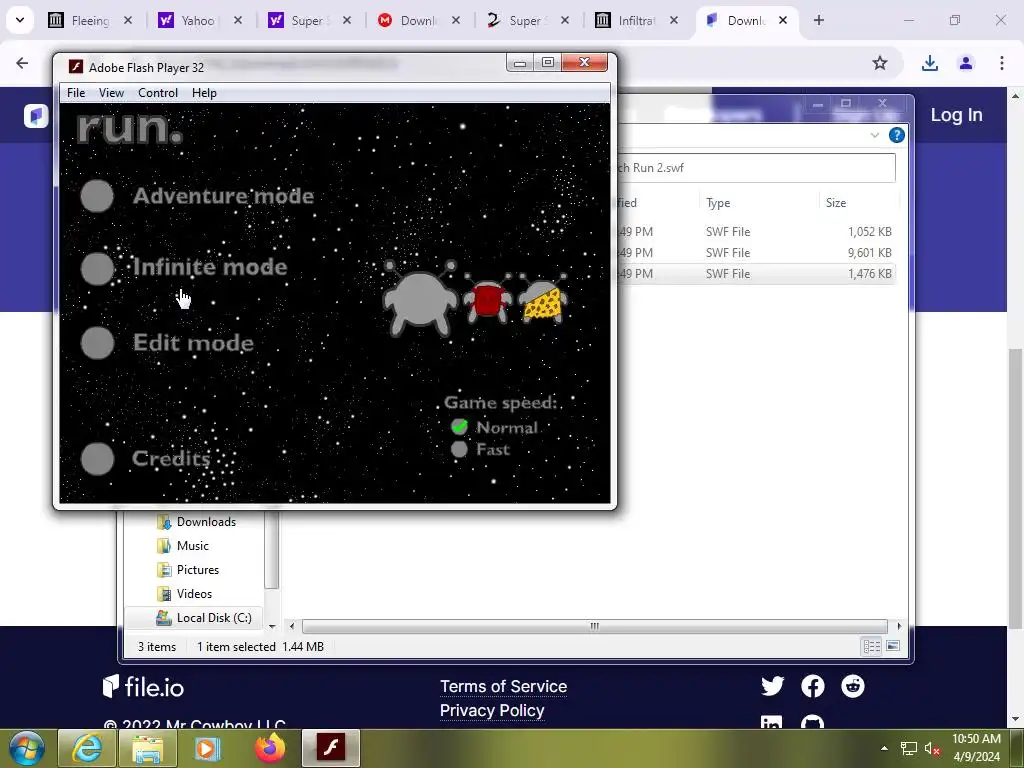Open Windows Media Player taskbar icon
Image resolution: width=1024 pixels, height=768 pixels.
click(207, 748)
